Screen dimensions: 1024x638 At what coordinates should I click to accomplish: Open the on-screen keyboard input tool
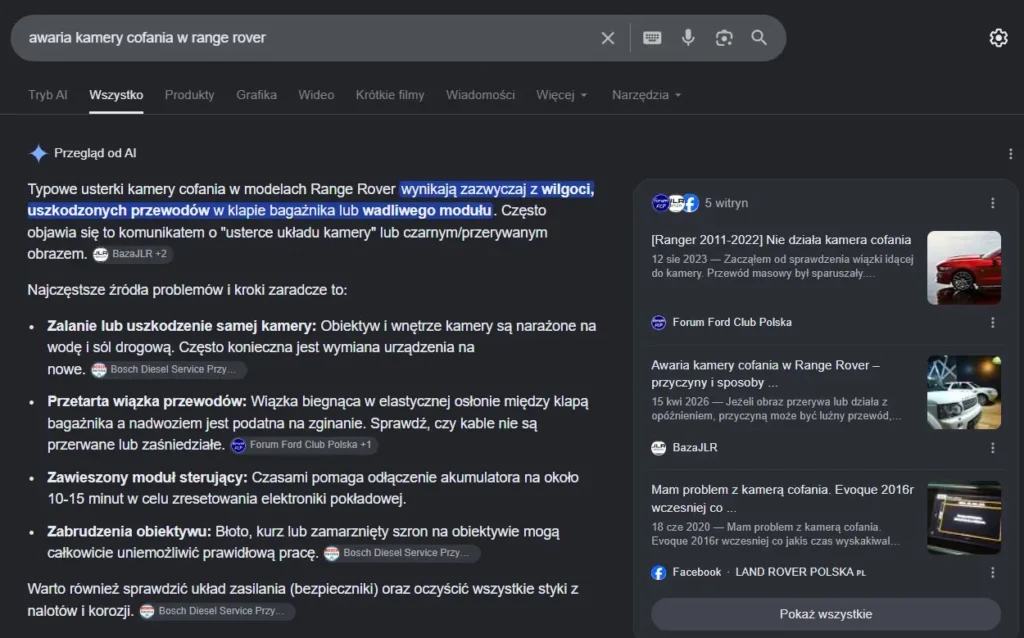[x=652, y=38]
